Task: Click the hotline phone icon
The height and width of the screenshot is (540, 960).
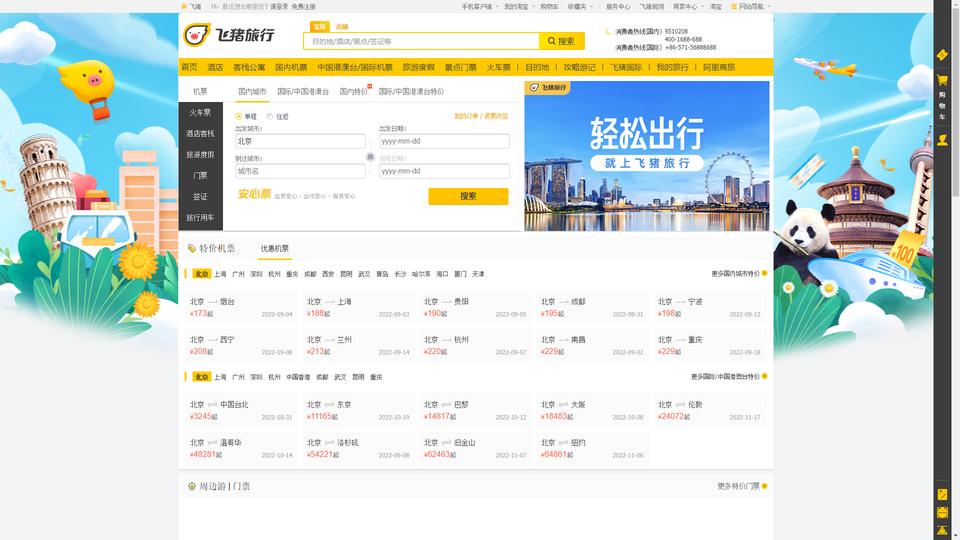Action: (608, 31)
